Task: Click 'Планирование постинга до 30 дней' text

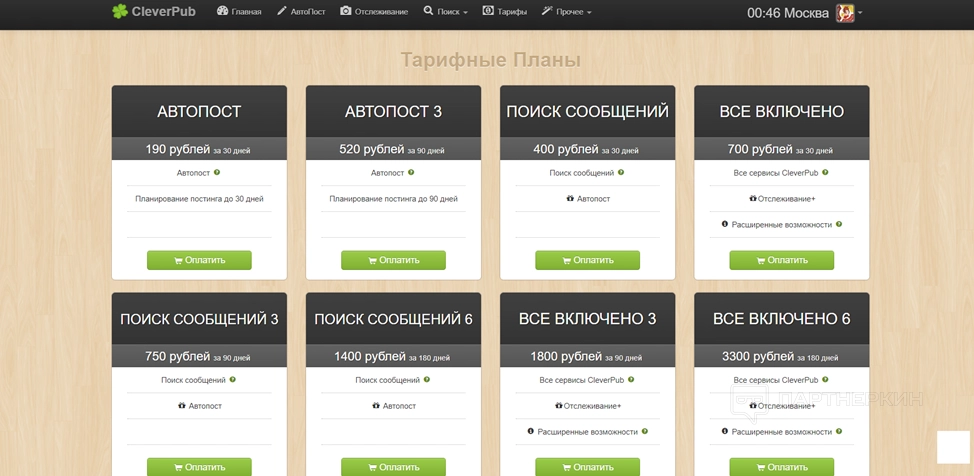Action: click(199, 199)
